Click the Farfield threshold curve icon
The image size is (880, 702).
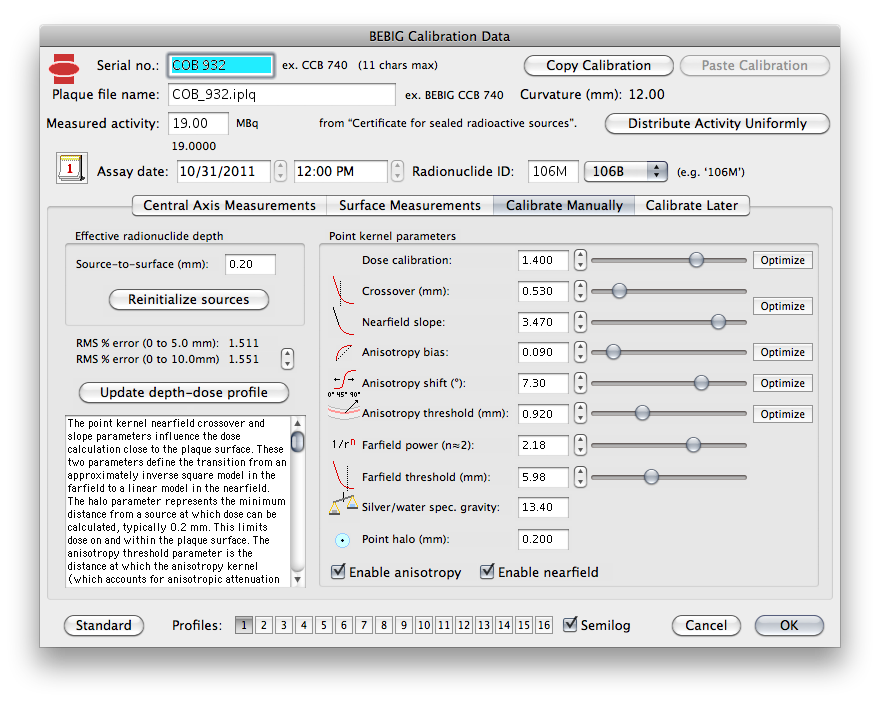(342, 476)
